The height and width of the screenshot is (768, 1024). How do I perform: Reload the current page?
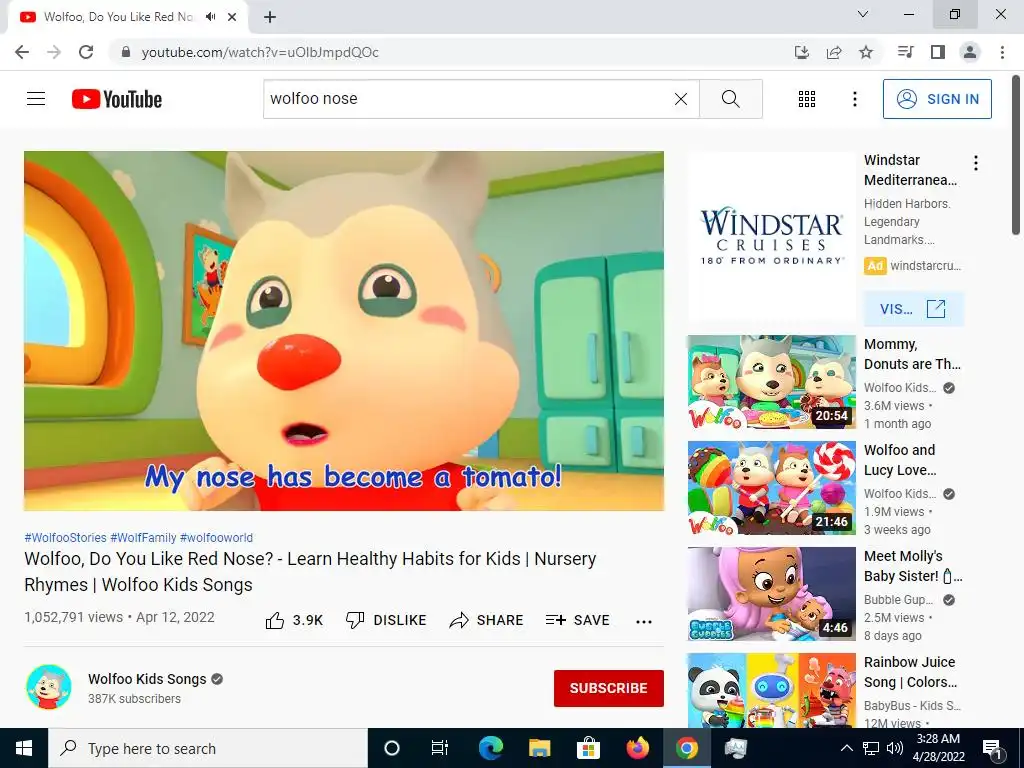[86, 52]
